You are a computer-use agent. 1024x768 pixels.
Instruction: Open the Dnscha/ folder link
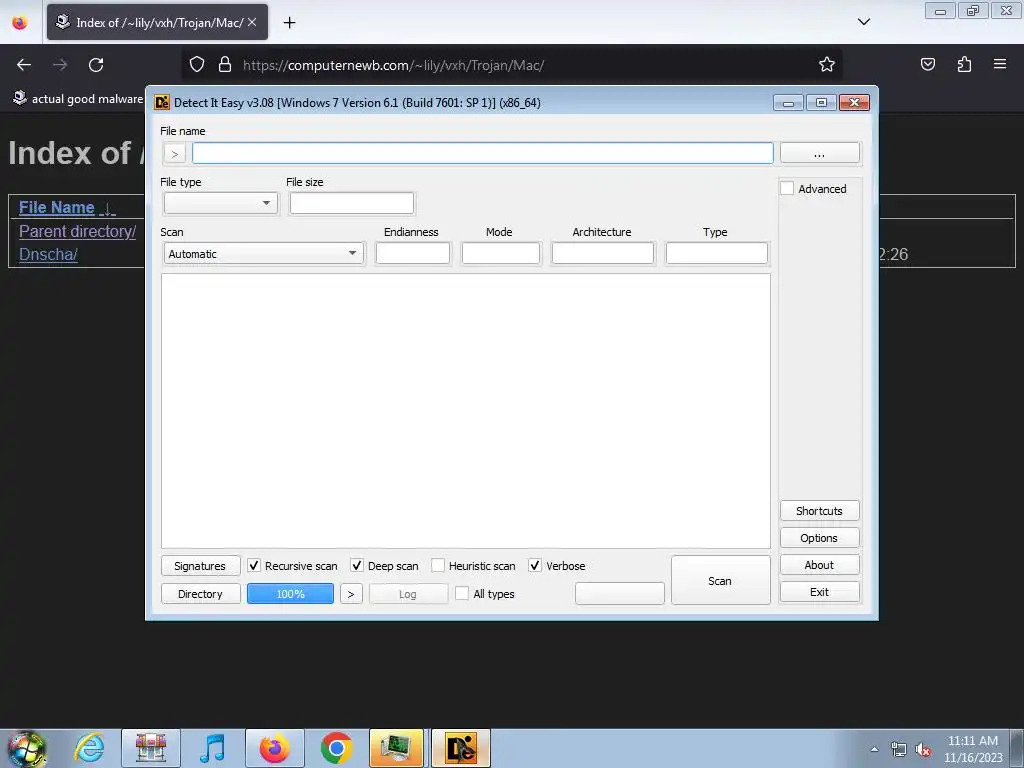click(48, 254)
